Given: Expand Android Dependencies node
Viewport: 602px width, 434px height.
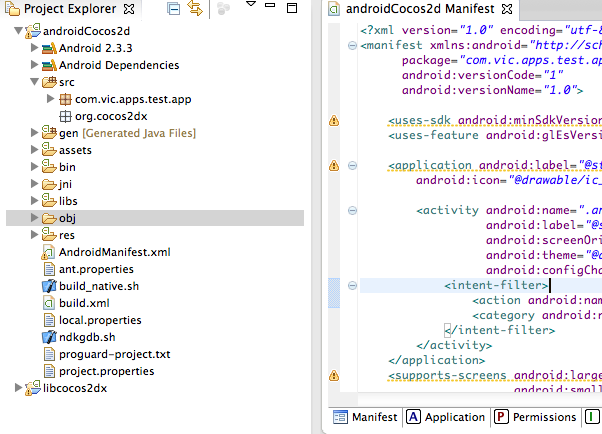Looking at the screenshot, I should (x=34, y=65).
